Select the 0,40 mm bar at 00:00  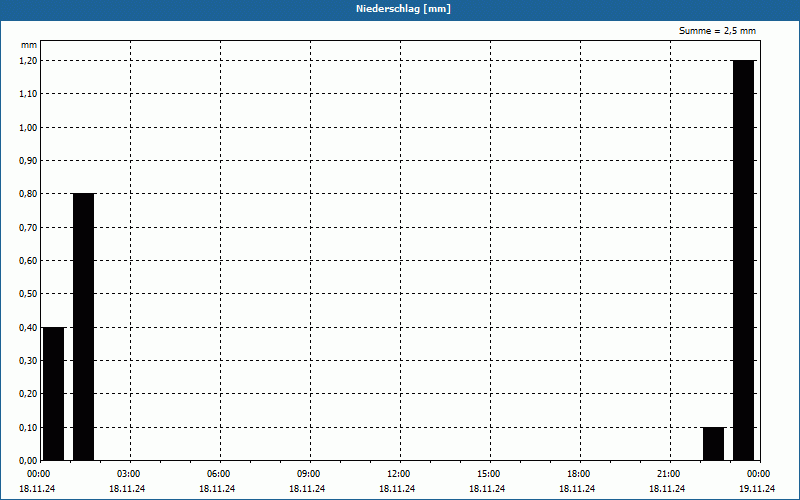point(54,394)
